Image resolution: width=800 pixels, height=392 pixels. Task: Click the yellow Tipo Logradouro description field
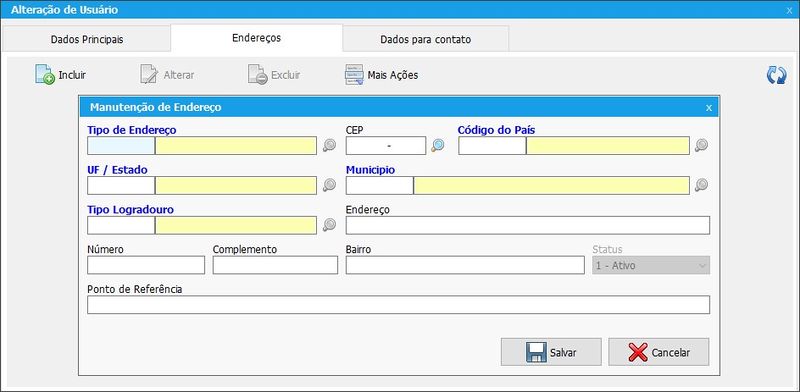coord(236,225)
